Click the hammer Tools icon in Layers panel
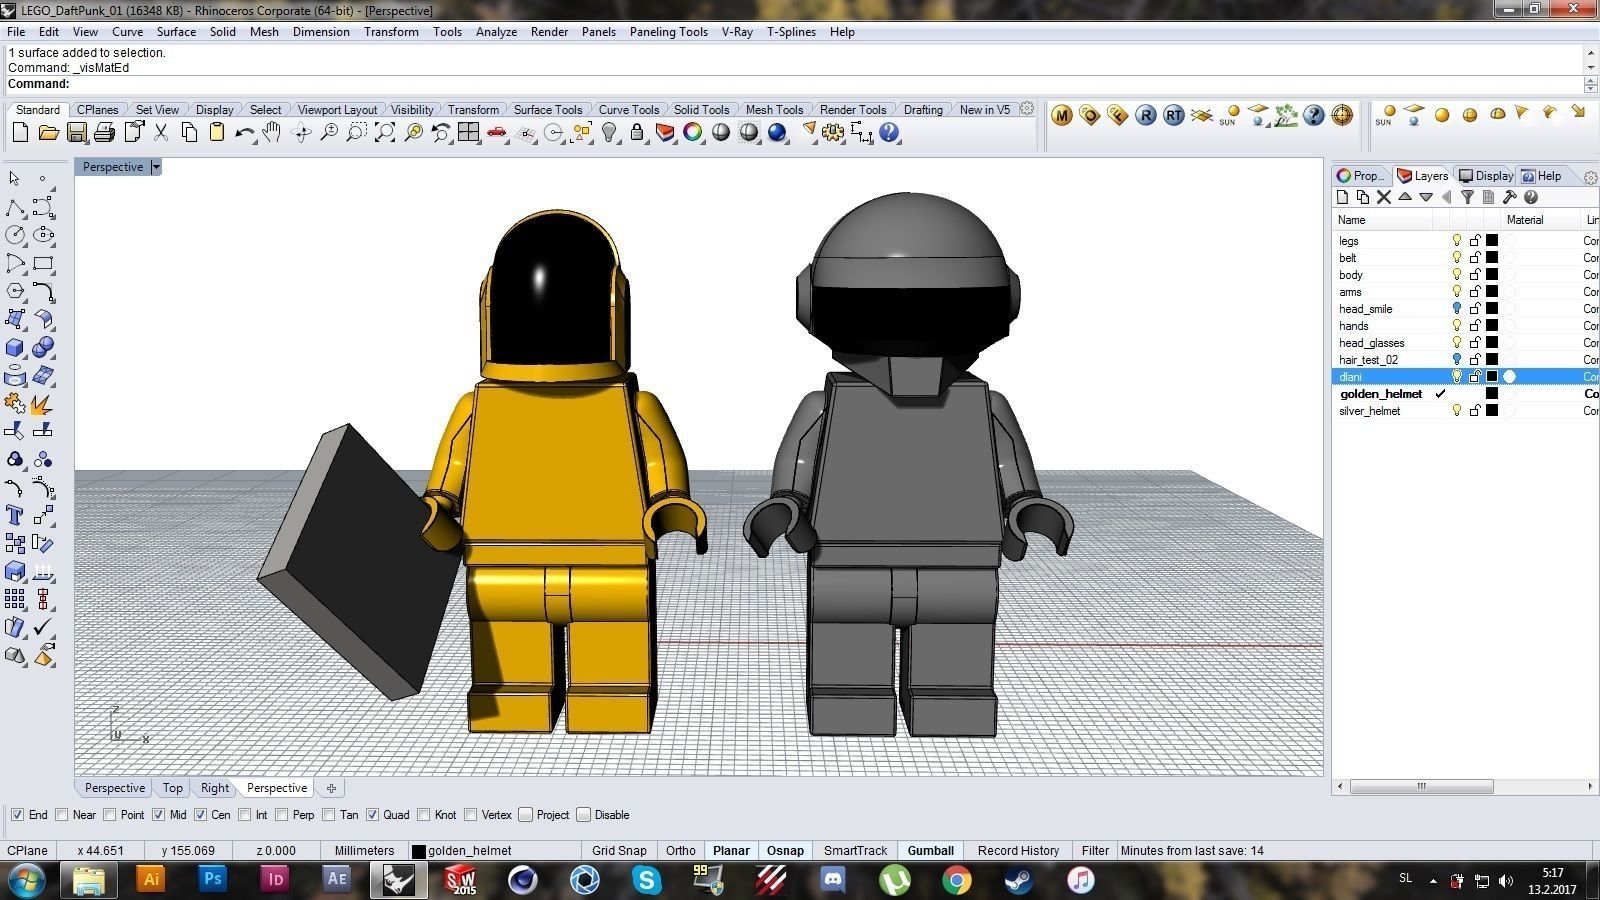The height and width of the screenshot is (900, 1600). tap(1510, 197)
